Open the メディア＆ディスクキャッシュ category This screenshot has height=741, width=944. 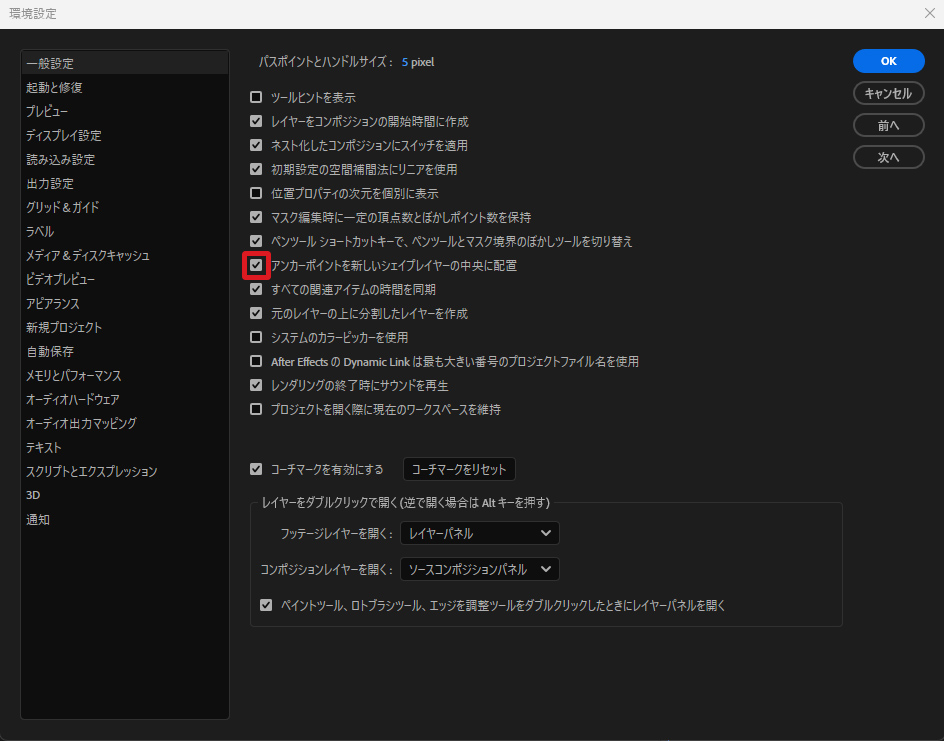coord(88,255)
